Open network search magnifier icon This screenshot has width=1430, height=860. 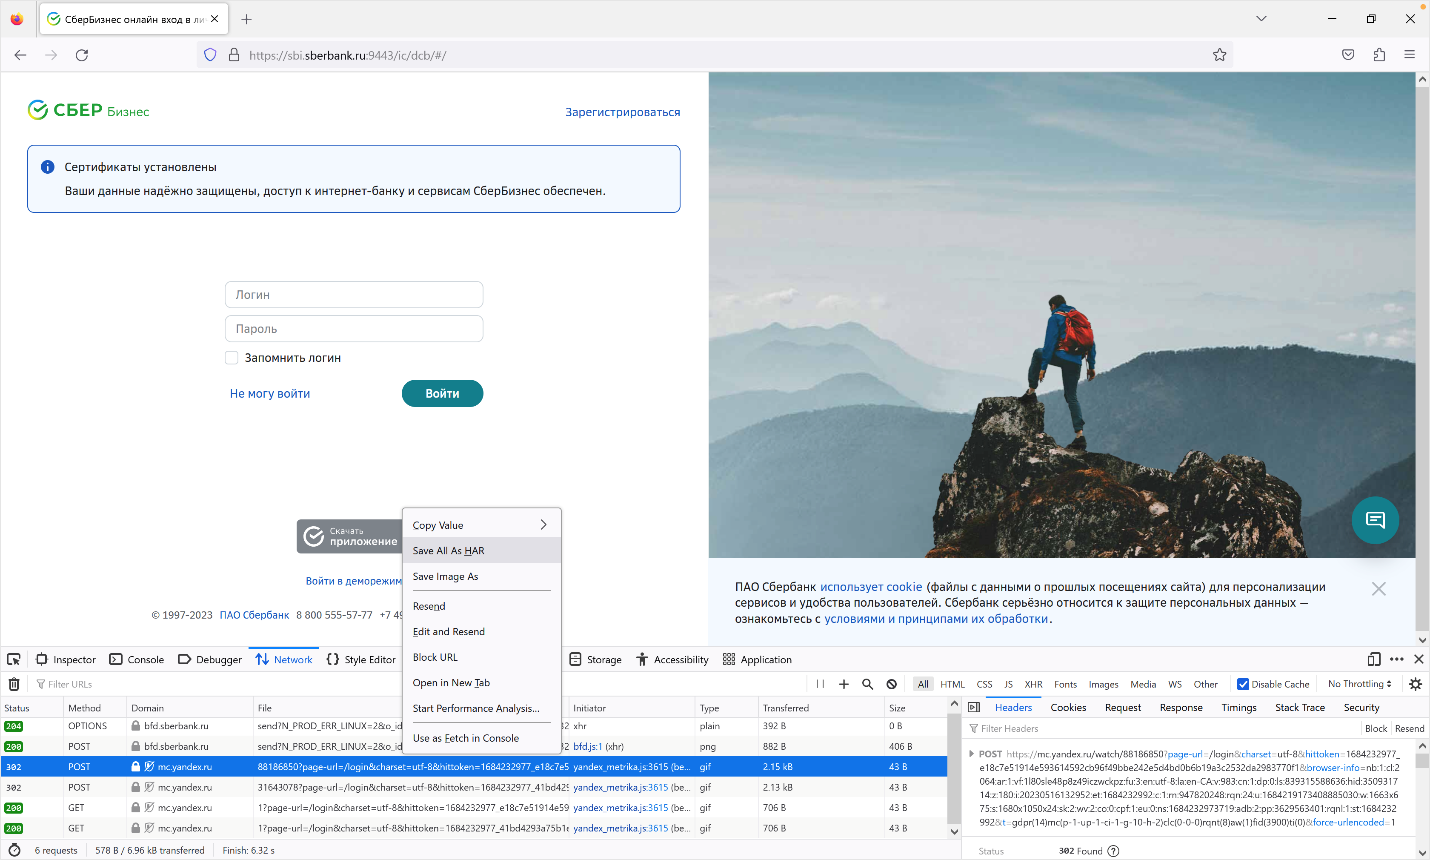coord(868,684)
